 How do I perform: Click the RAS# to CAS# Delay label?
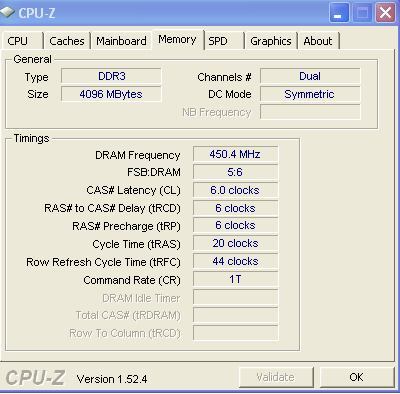112,208
